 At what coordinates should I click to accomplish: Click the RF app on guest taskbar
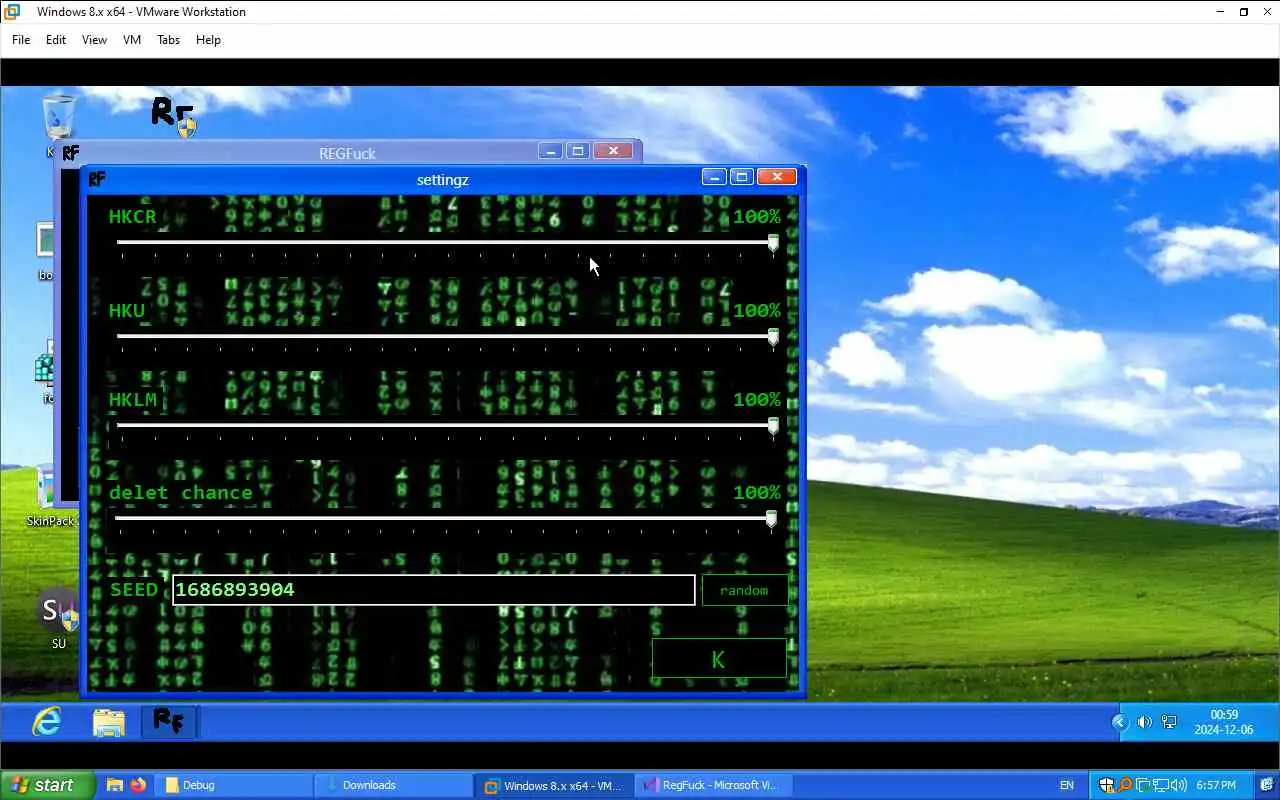pos(168,721)
